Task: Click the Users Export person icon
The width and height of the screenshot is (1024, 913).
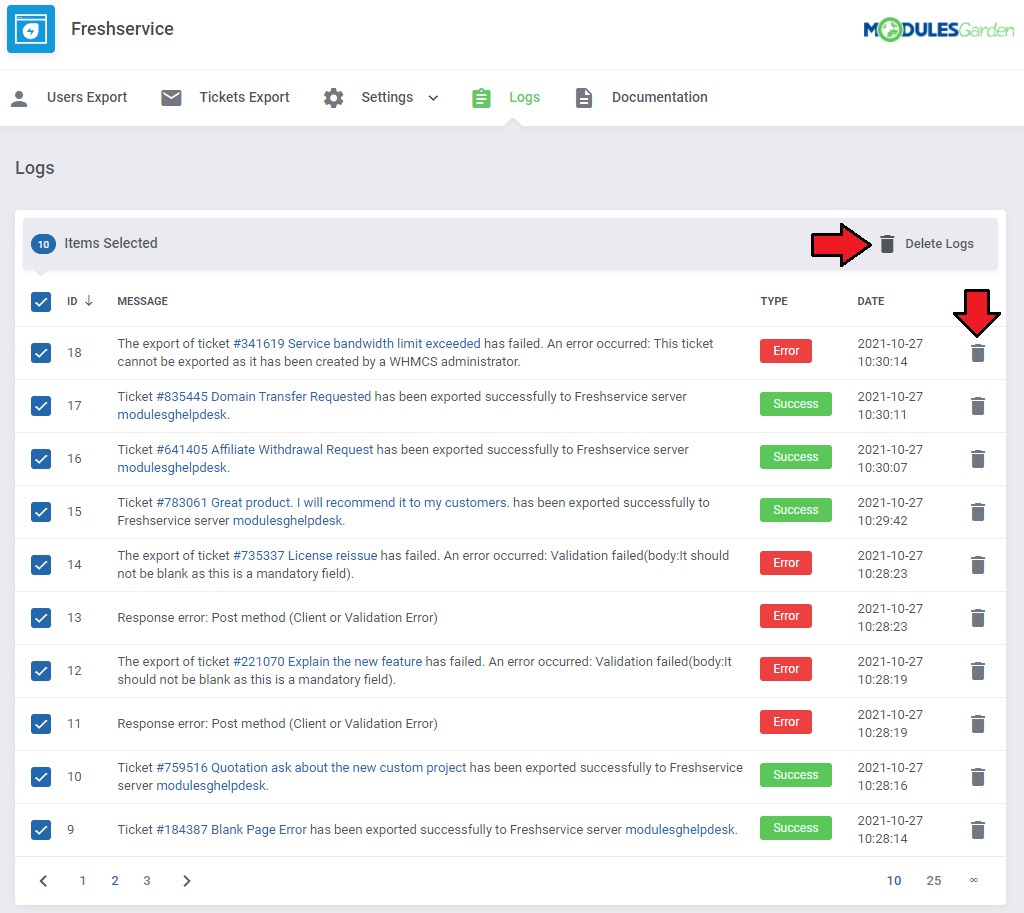Action: [x=20, y=98]
